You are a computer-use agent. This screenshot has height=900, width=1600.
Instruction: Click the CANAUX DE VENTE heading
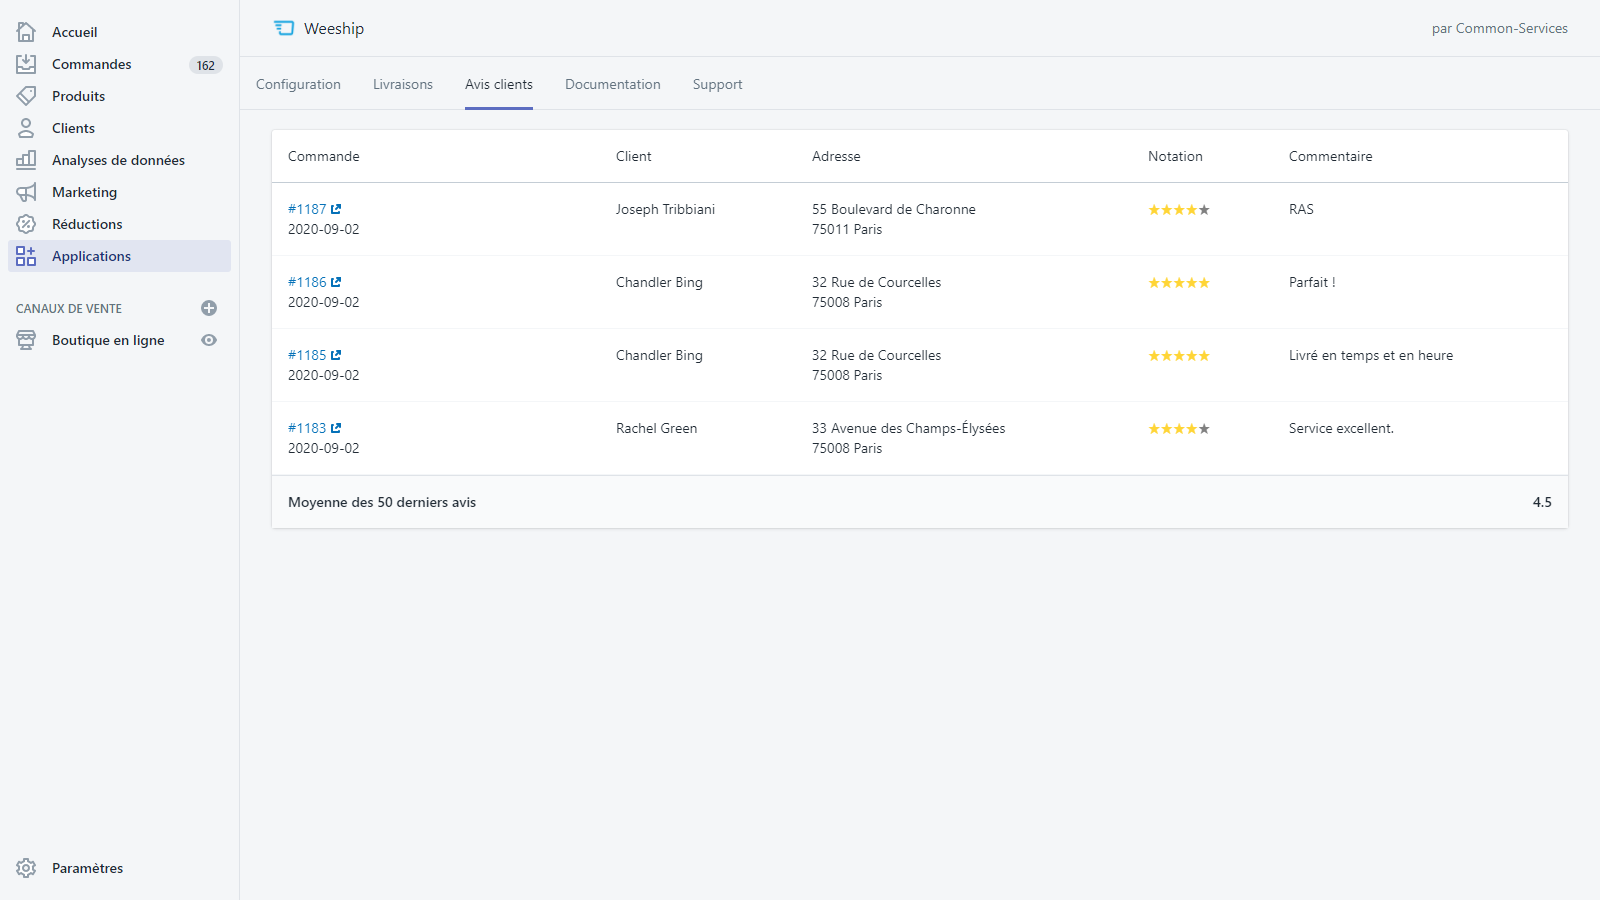point(69,309)
